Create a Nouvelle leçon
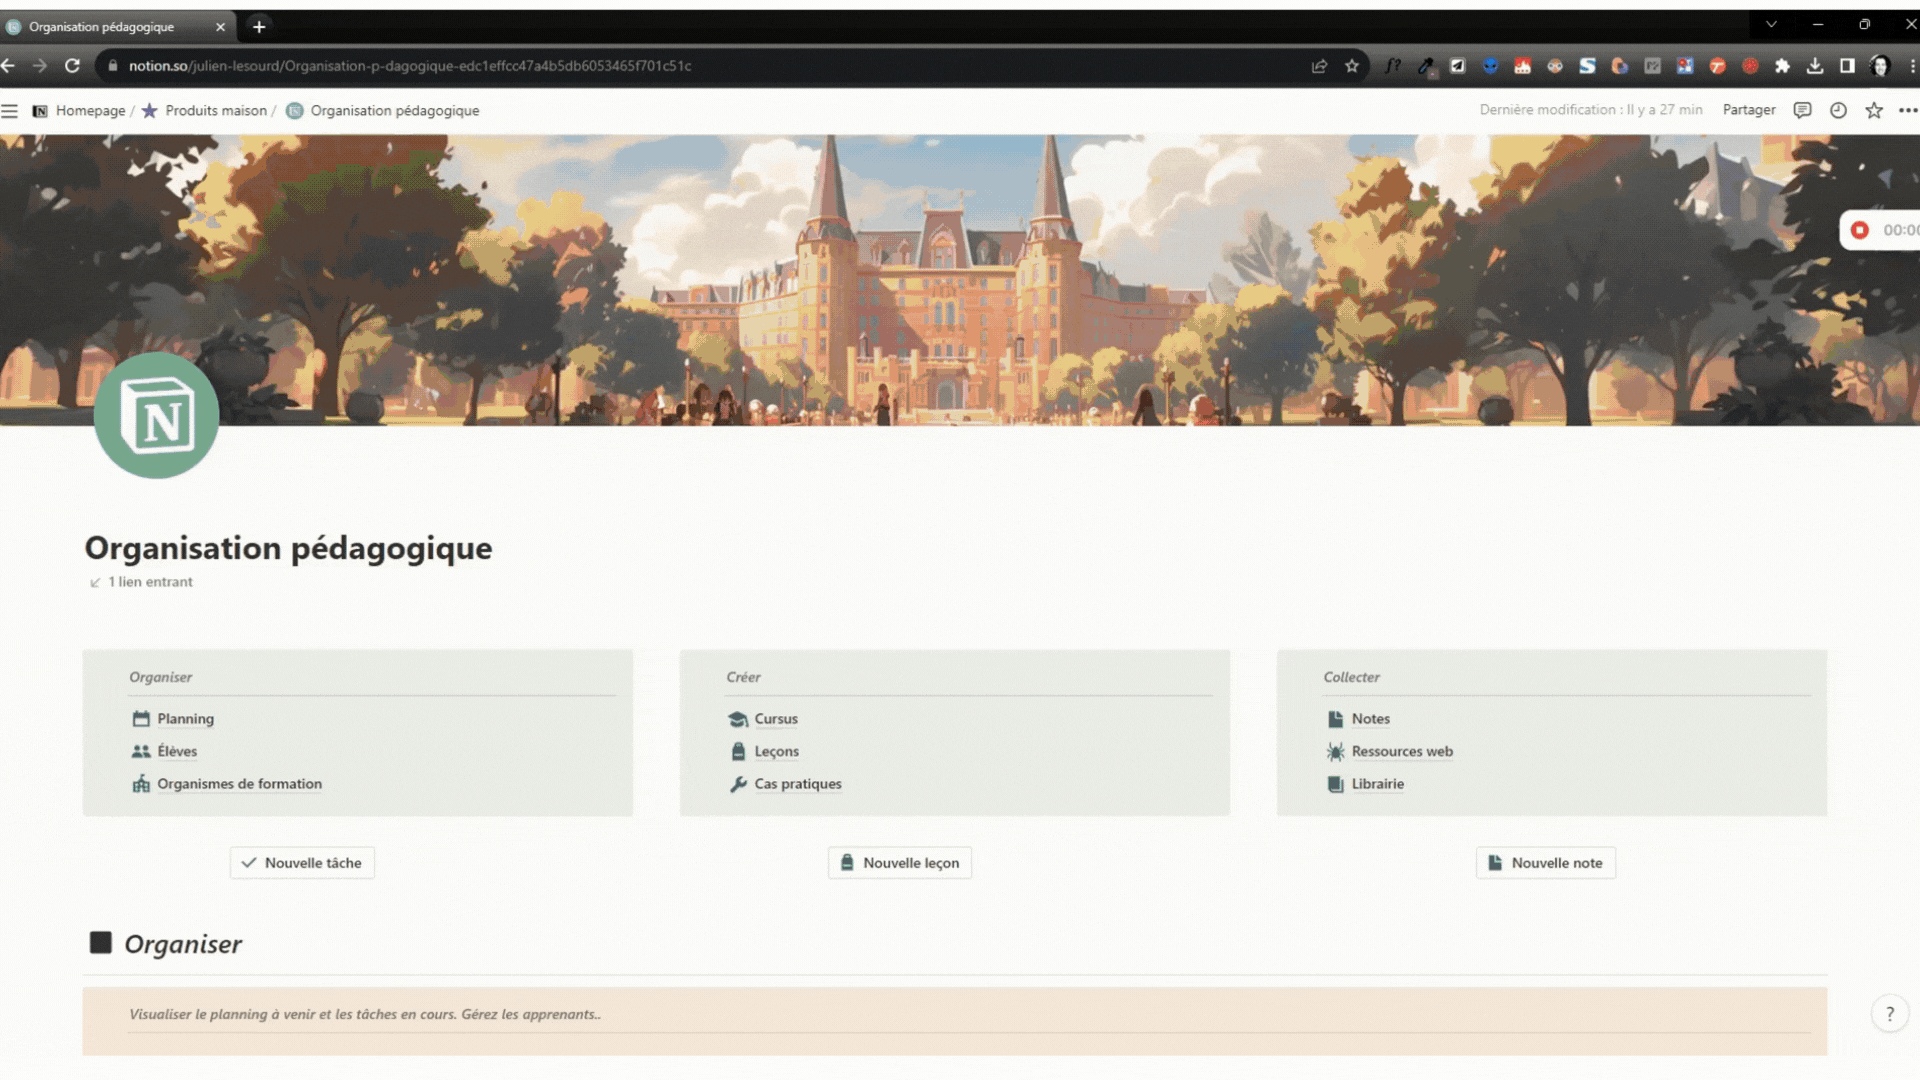 click(899, 863)
